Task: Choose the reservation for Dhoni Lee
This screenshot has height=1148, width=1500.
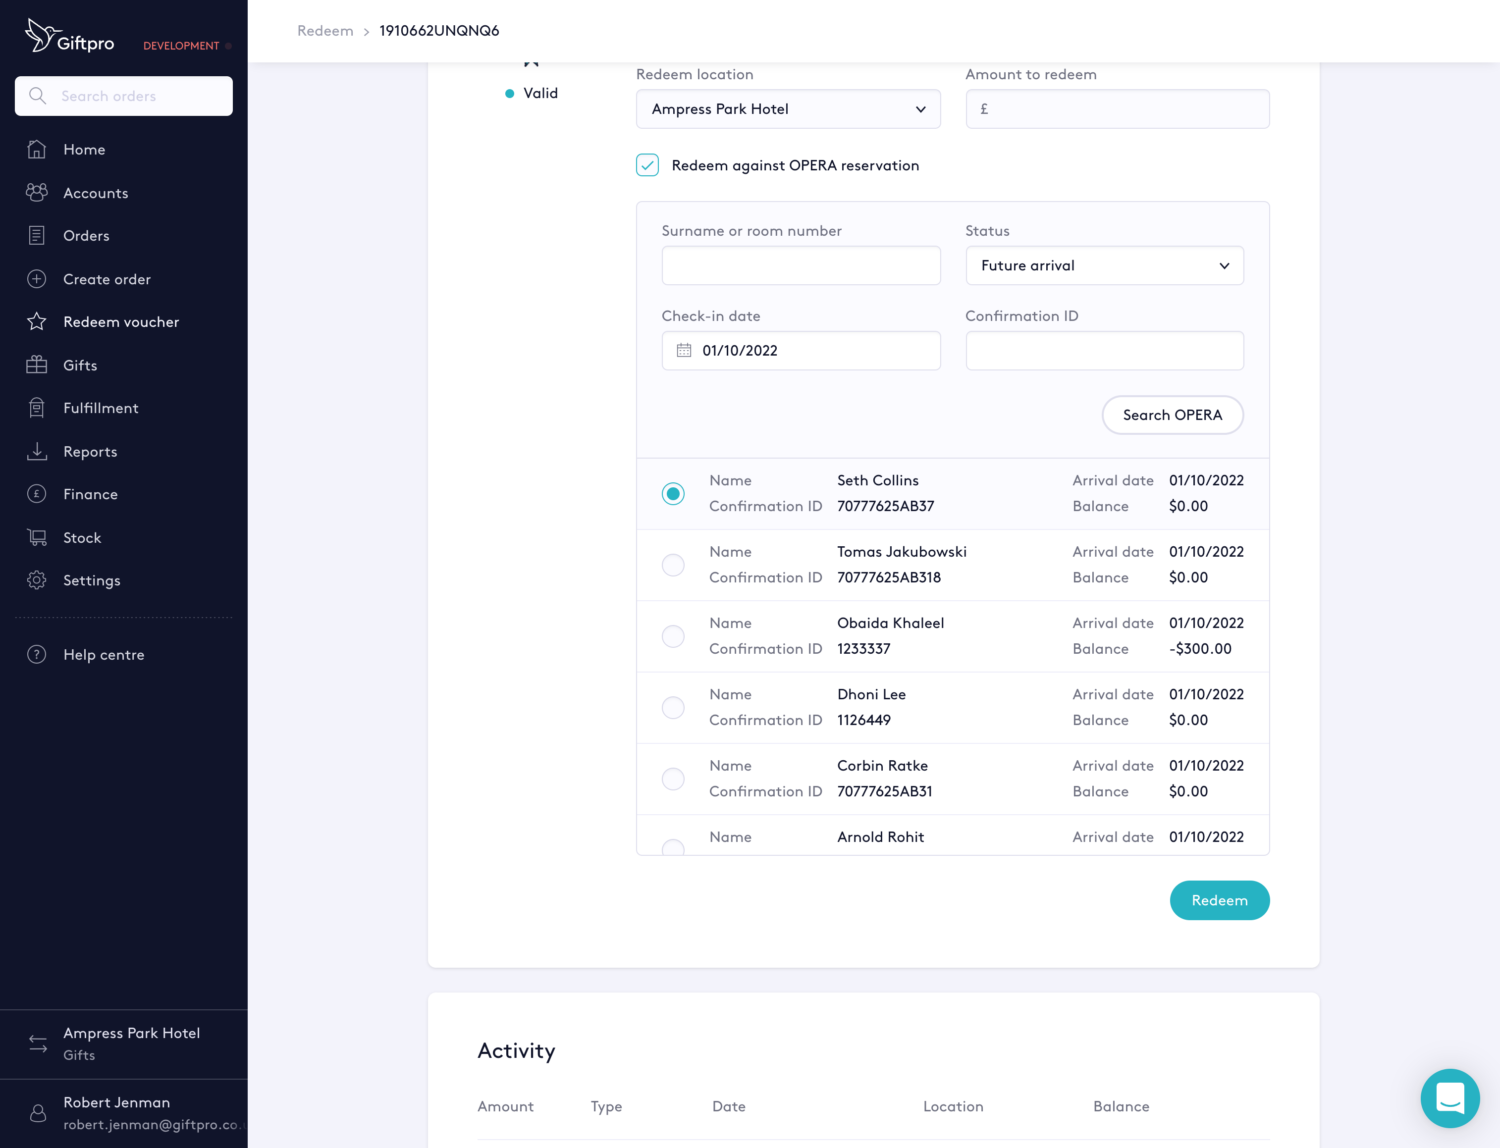Action: (673, 707)
